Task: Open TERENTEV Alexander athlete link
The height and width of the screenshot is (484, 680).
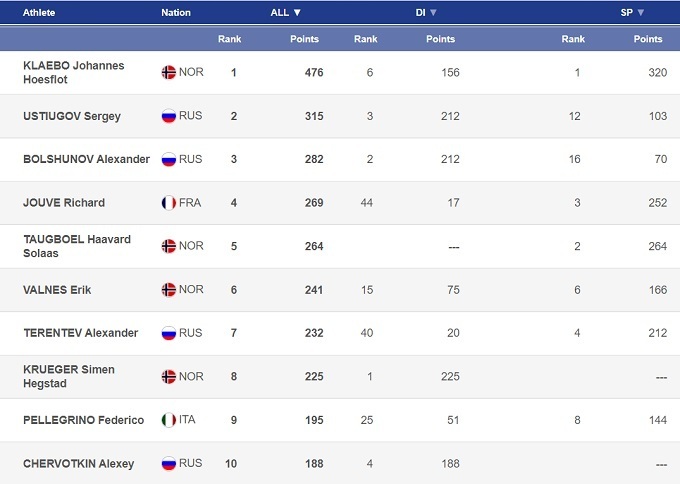Action: (80, 333)
